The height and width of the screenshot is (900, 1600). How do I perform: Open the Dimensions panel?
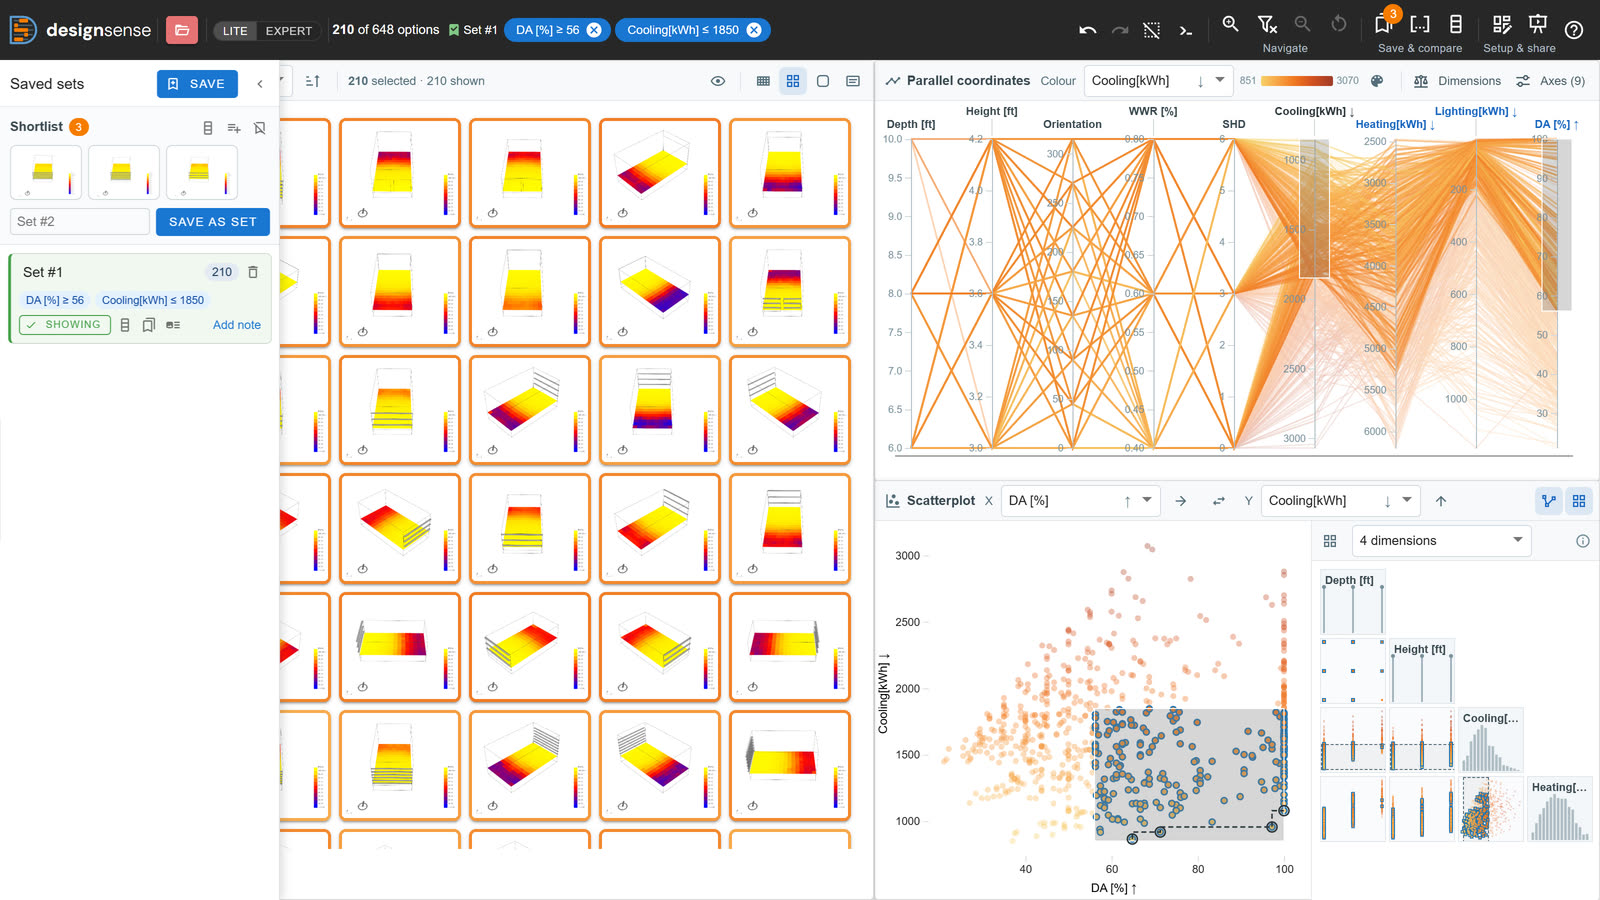pos(1457,81)
